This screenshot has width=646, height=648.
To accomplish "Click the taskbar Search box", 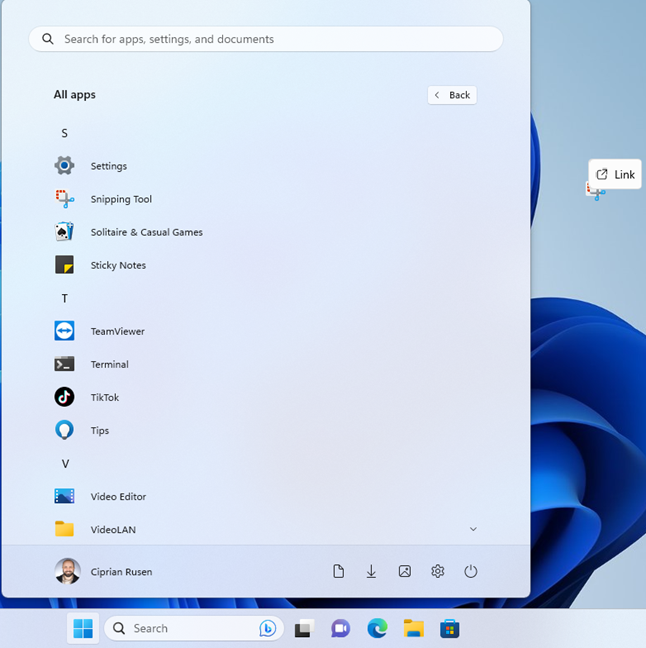I will (x=194, y=629).
